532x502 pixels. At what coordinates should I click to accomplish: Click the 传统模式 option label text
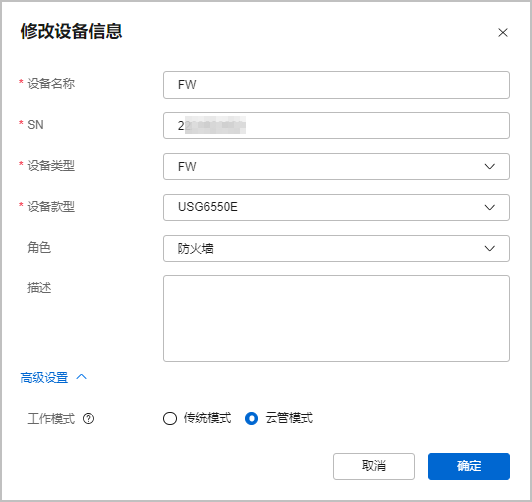coord(207,418)
